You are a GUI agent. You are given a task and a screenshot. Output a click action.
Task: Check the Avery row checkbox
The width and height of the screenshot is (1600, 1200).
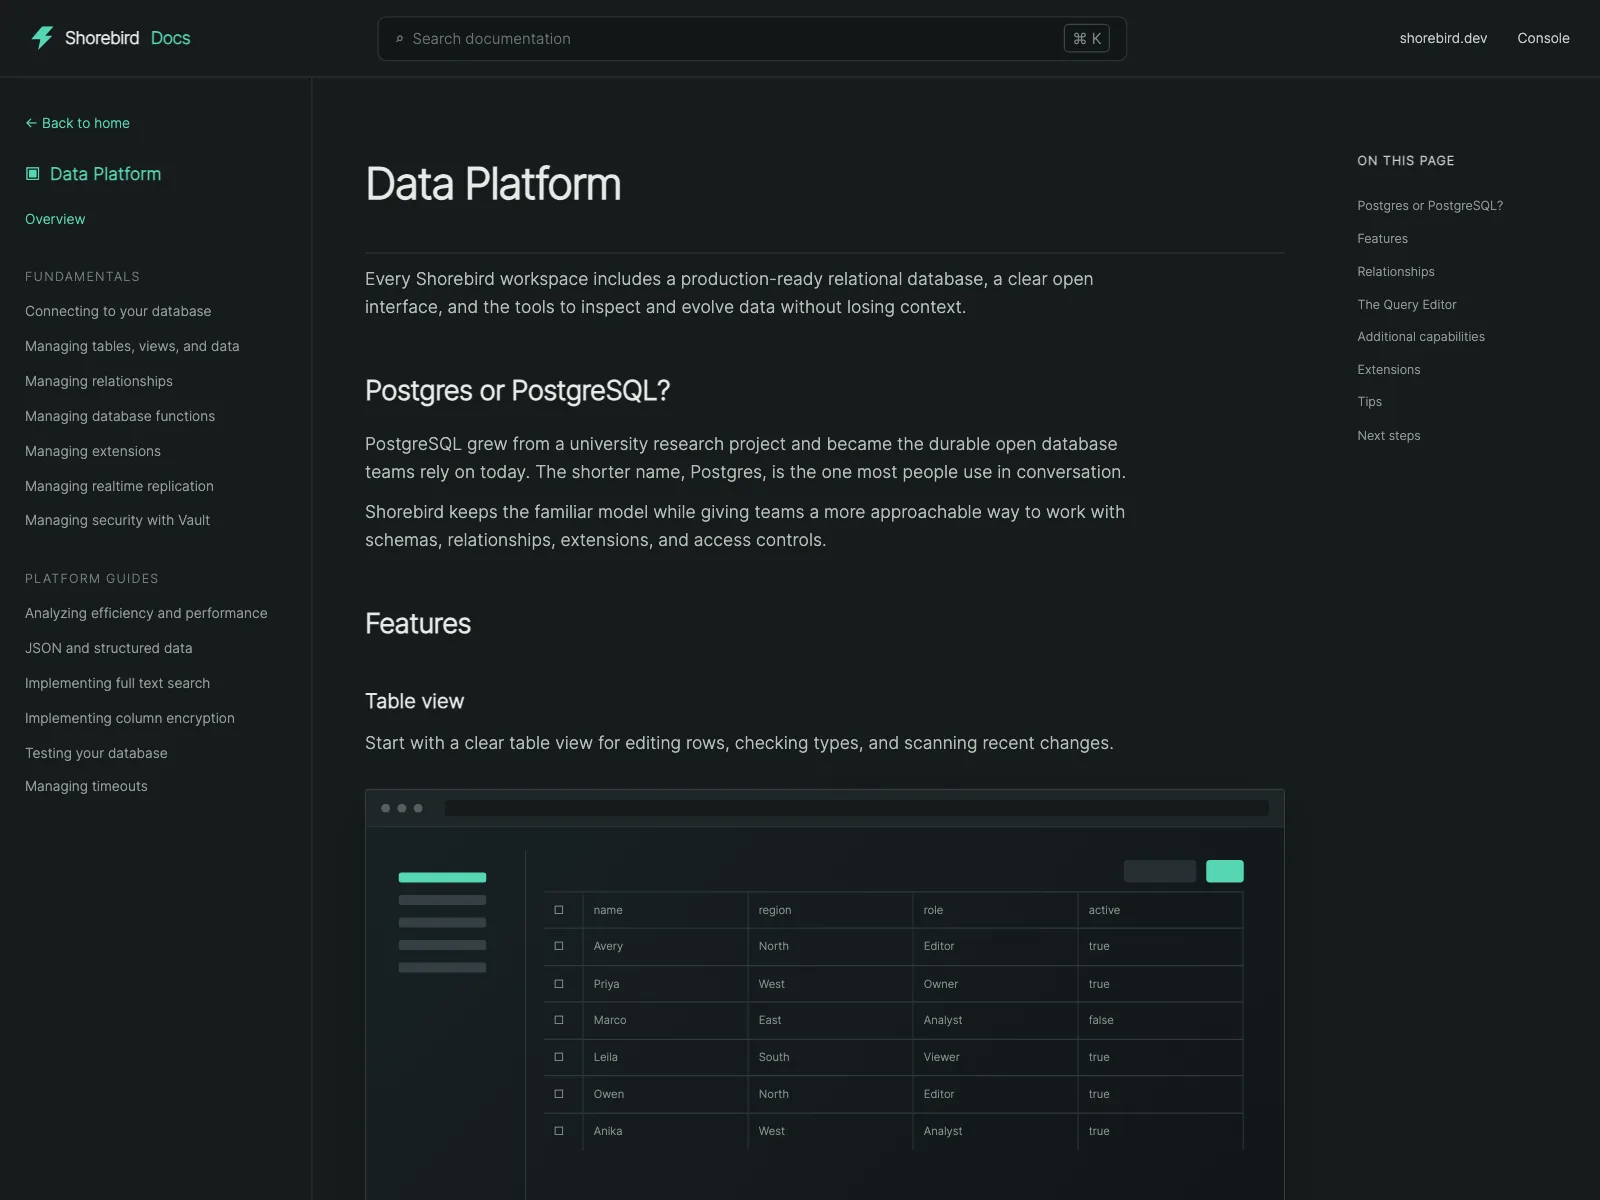pyautogui.click(x=559, y=946)
